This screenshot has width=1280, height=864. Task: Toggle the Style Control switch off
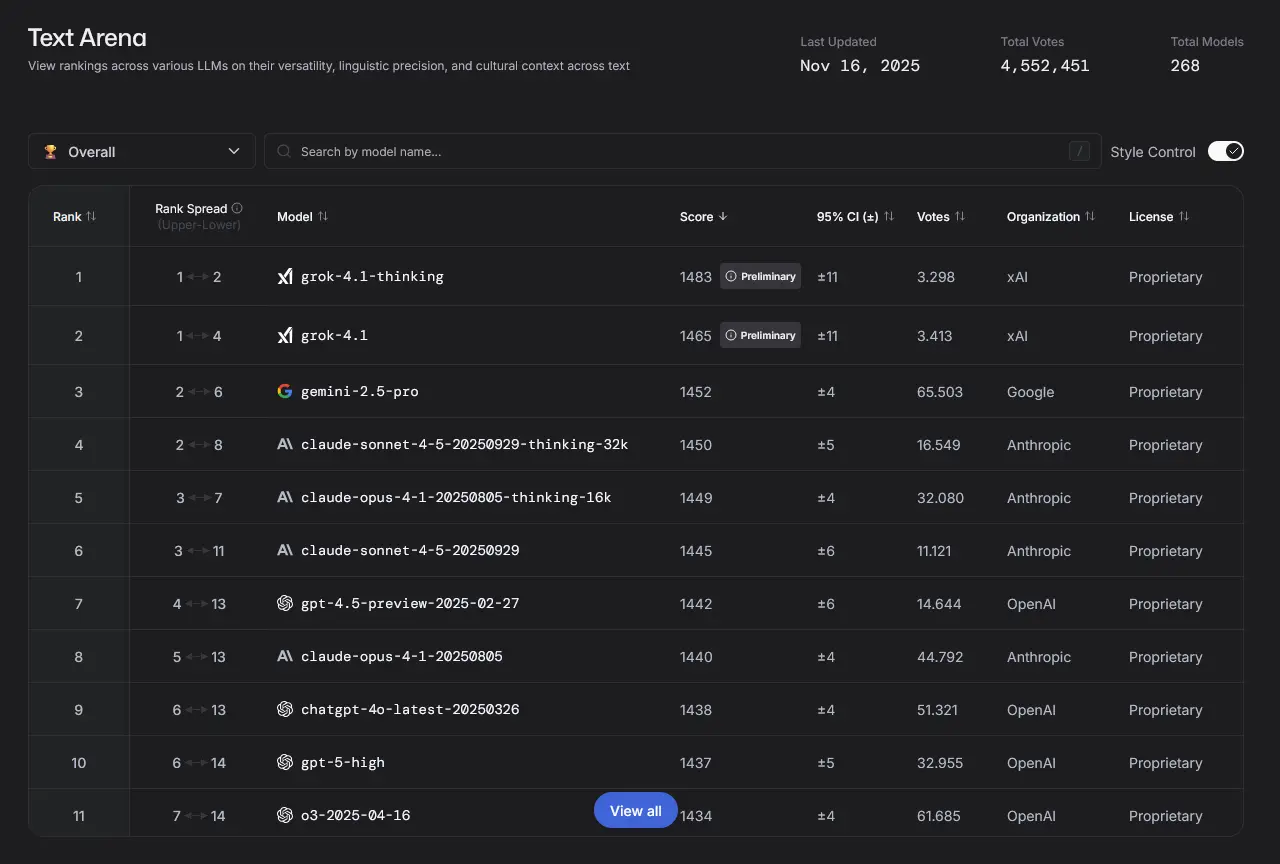pyautogui.click(x=1225, y=152)
